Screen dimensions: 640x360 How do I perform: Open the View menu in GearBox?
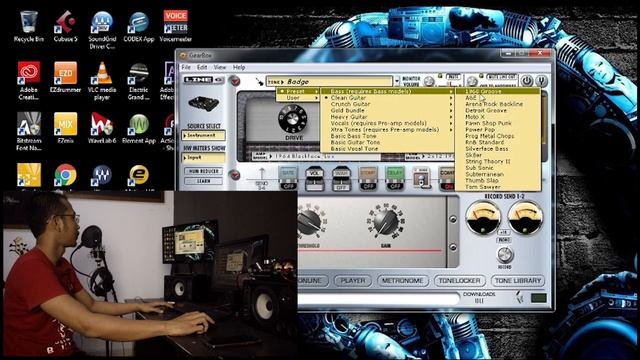220,67
